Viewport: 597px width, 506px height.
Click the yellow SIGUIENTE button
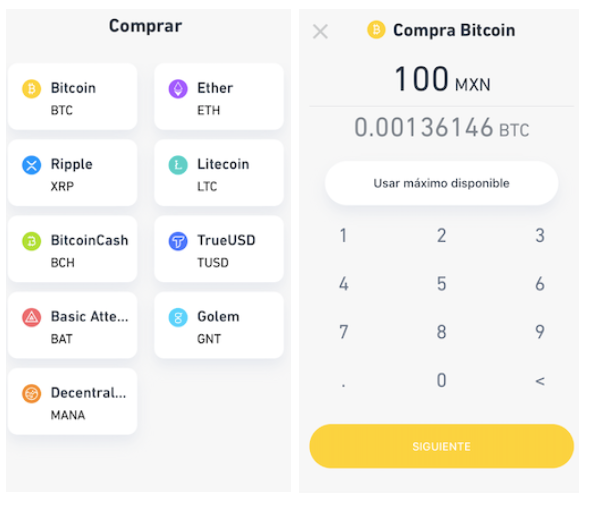[x=441, y=446]
